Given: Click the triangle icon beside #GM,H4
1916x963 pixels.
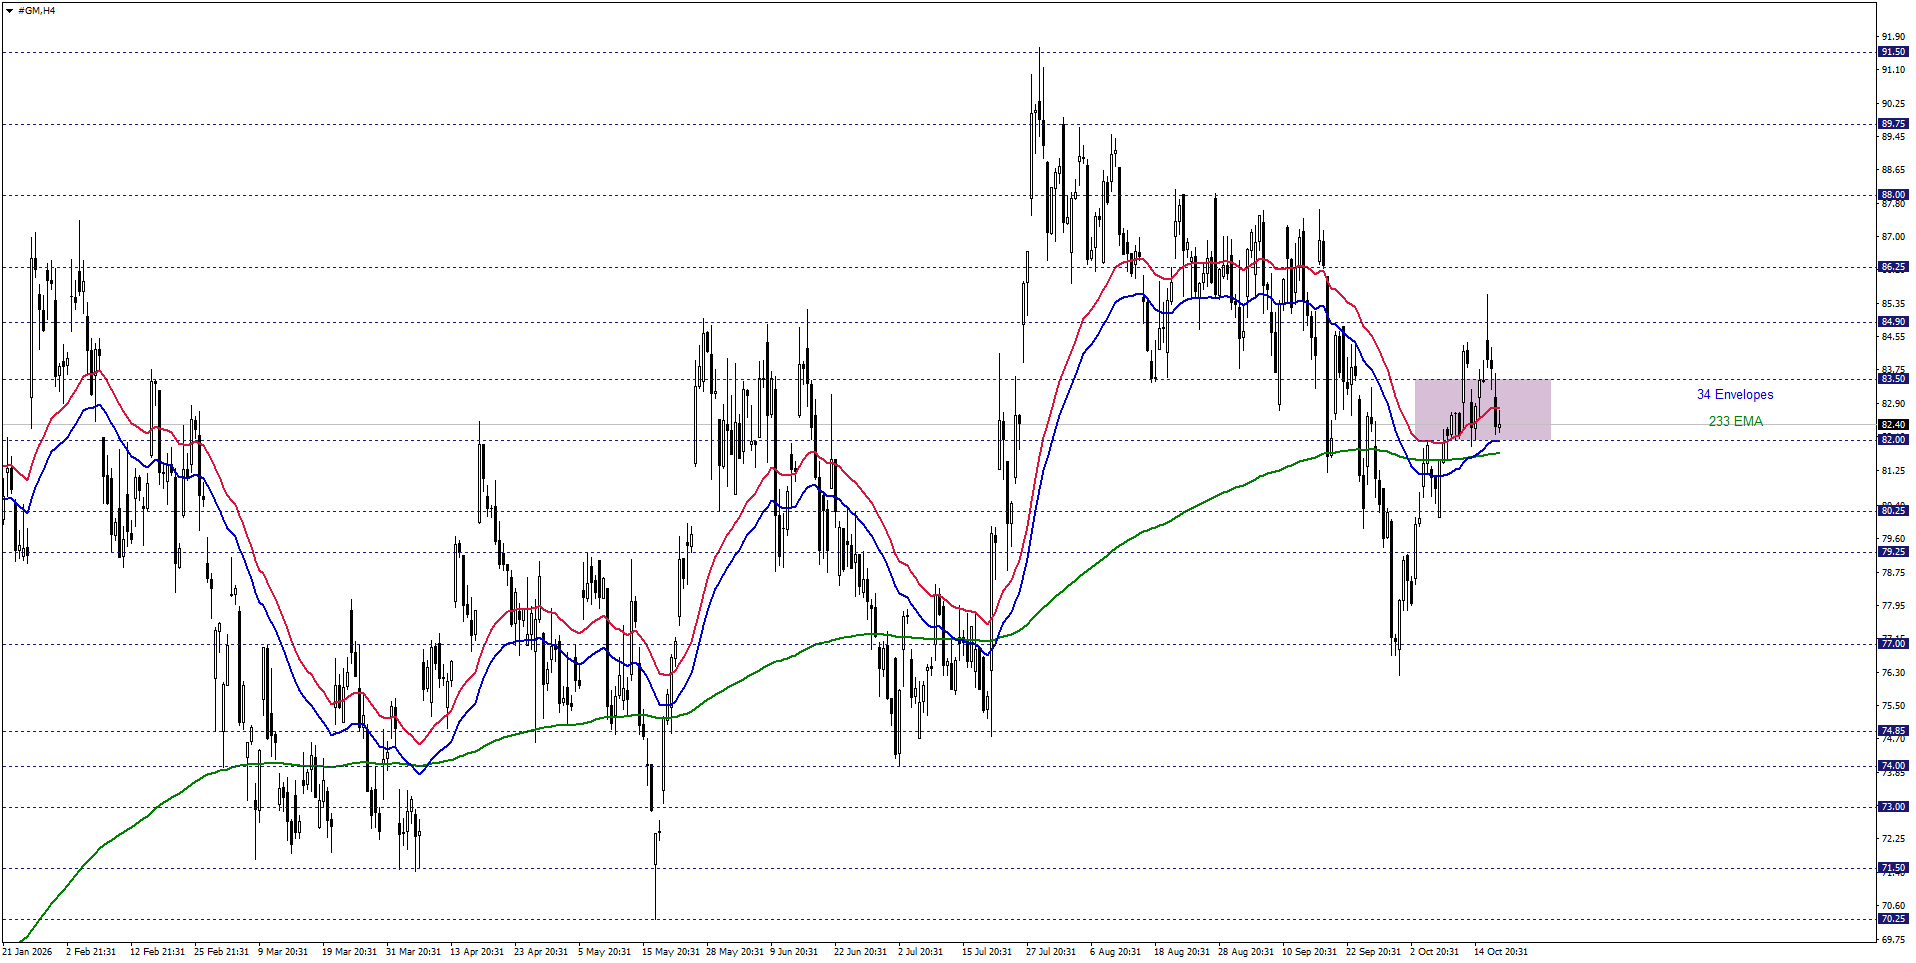Looking at the screenshot, I should click(x=9, y=11).
